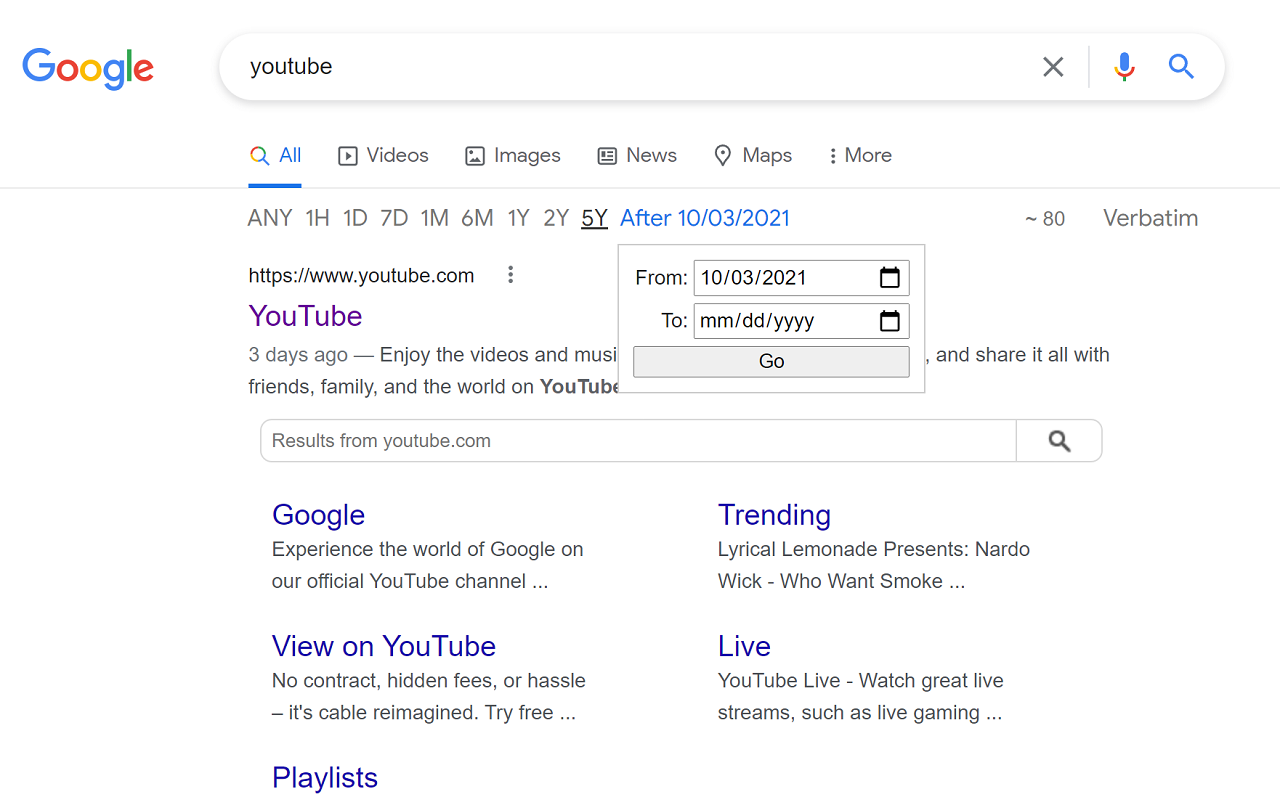The height and width of the screenshot is (800, 1280).
Task: Click 'Experience the world of Google on' text
Action: 427,550
